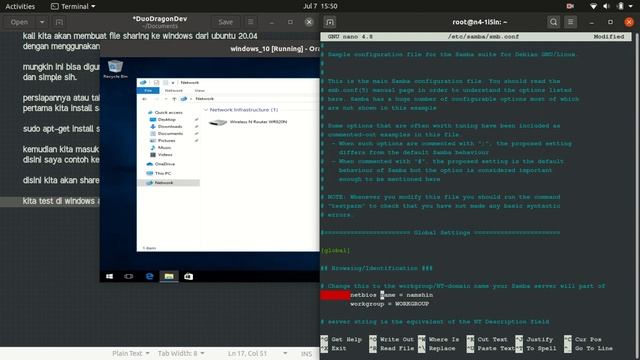Expand the recent files arrow next to Open
The image size is (640, 360).
pos(42,22)
